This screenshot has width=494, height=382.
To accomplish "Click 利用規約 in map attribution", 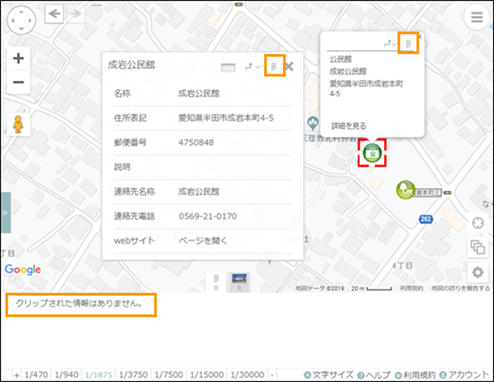I will click(412, 288).
